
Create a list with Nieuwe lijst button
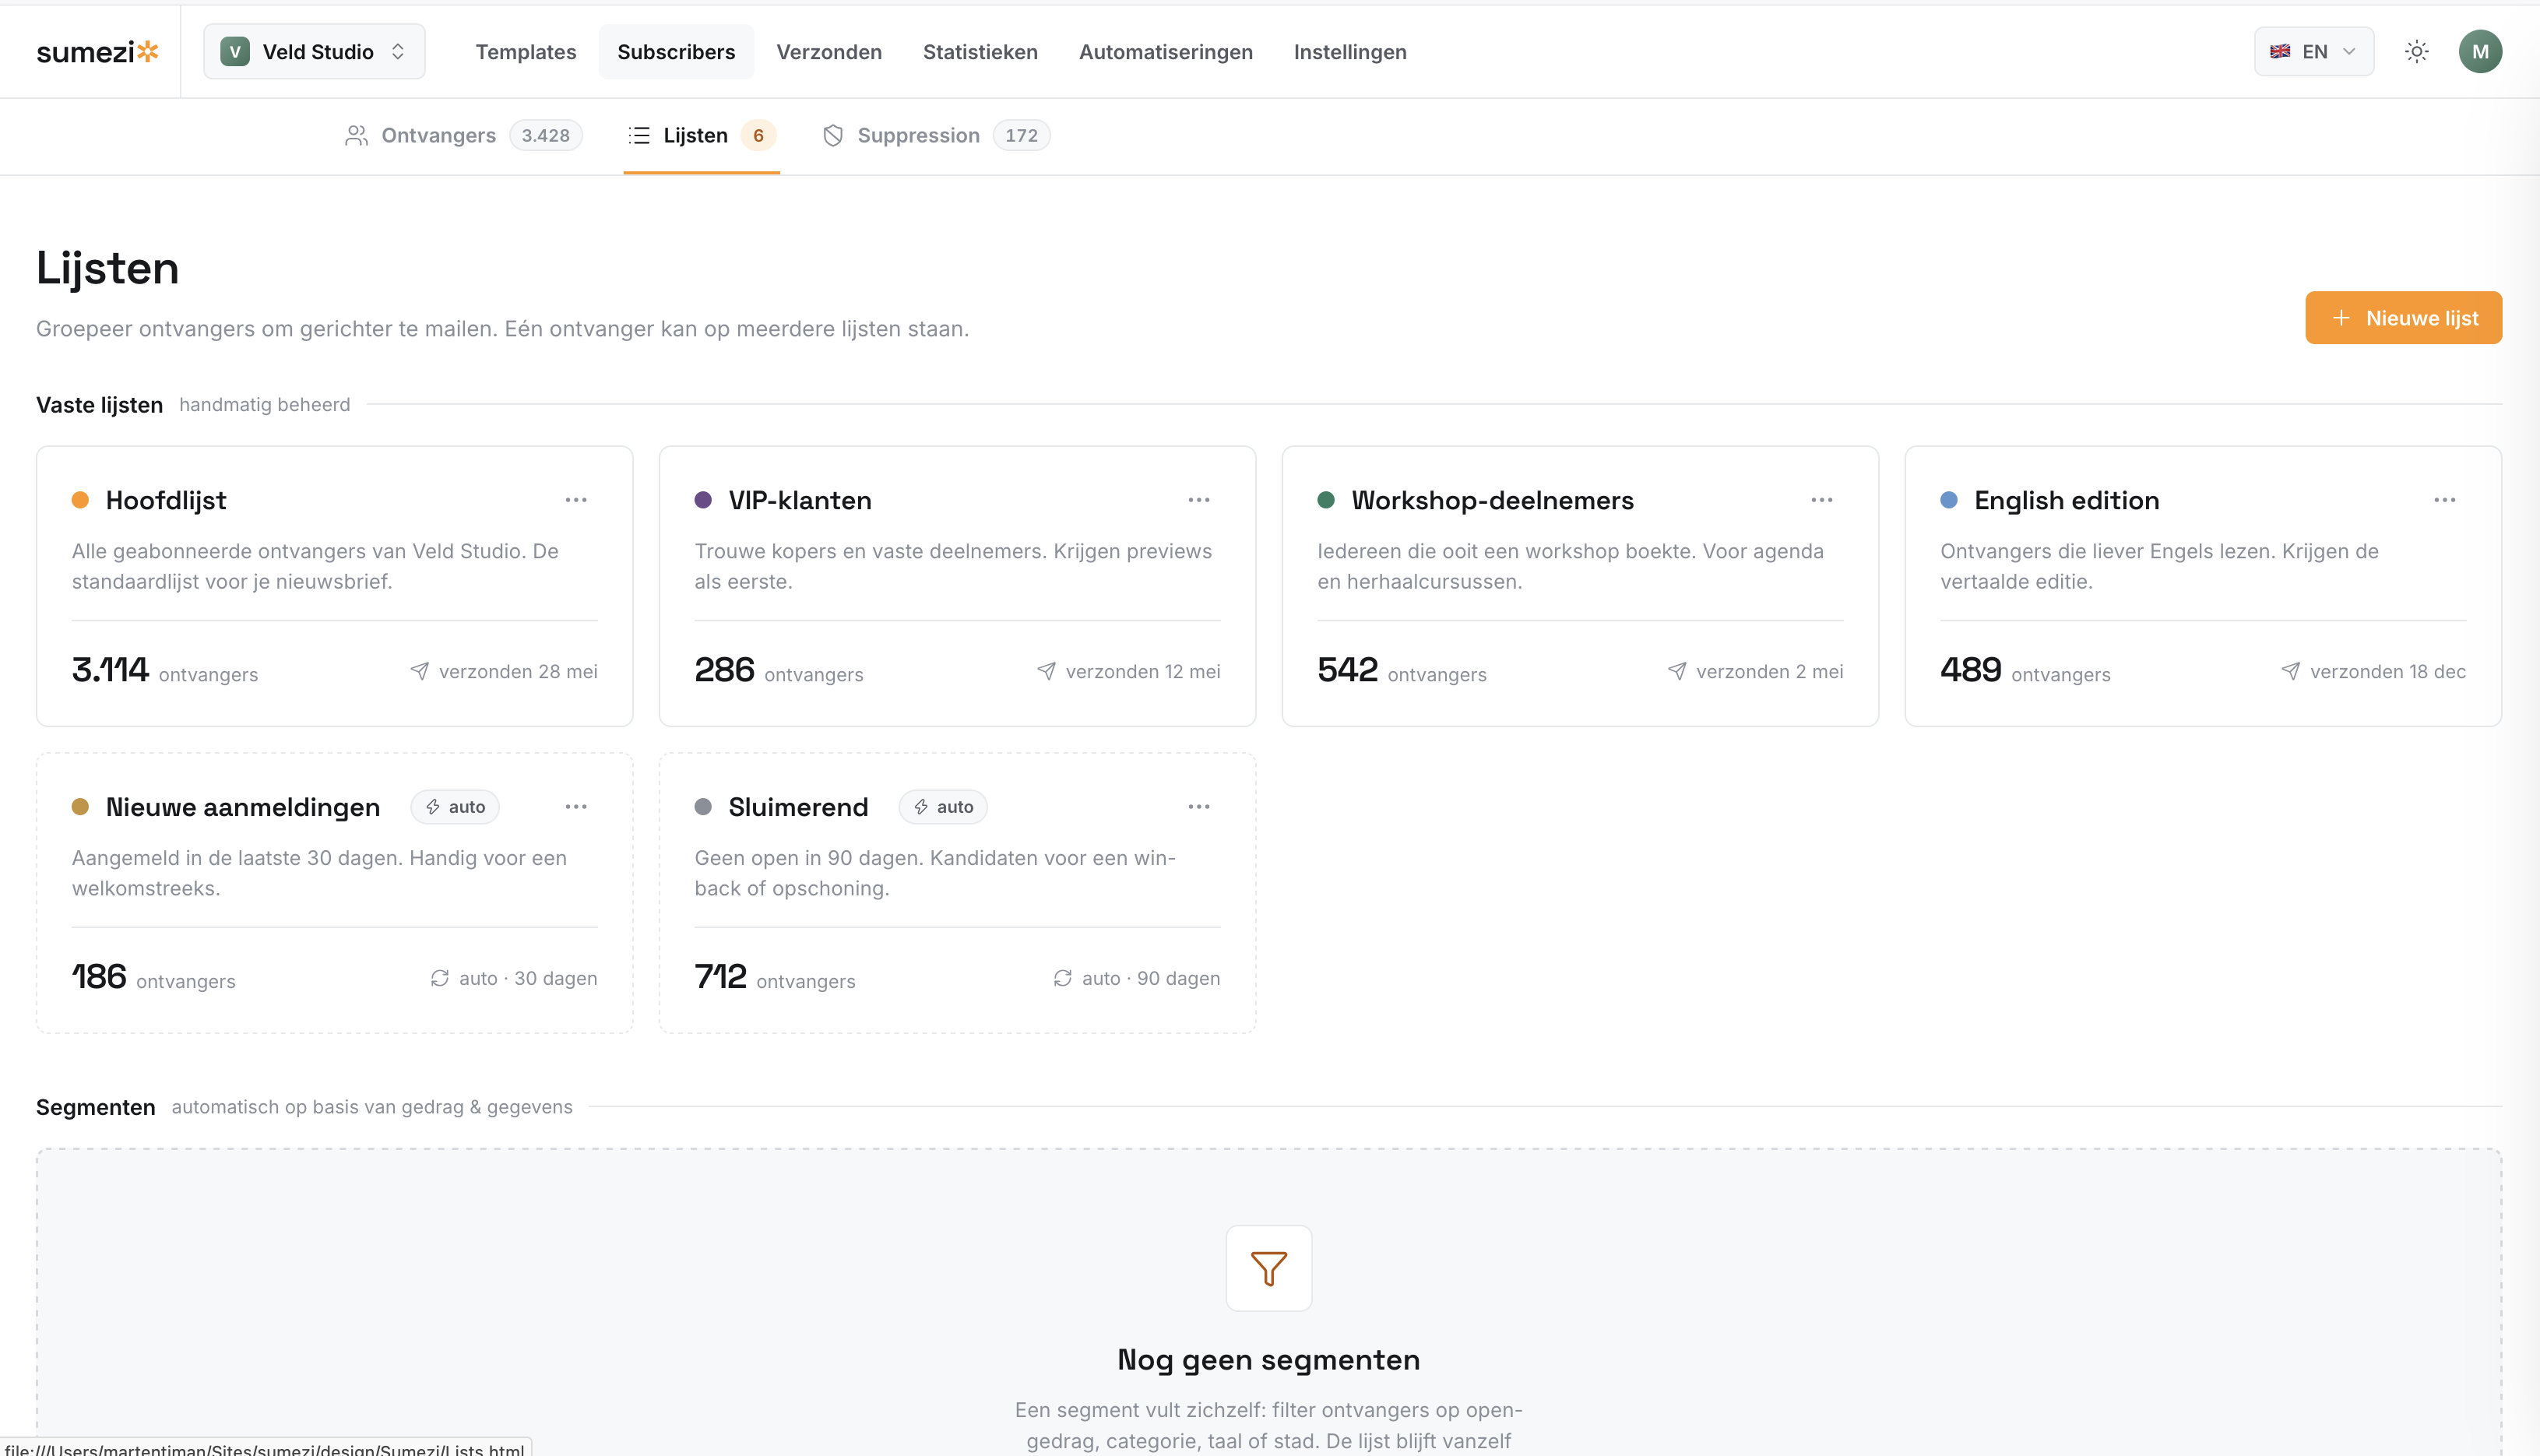(2404, 318)
